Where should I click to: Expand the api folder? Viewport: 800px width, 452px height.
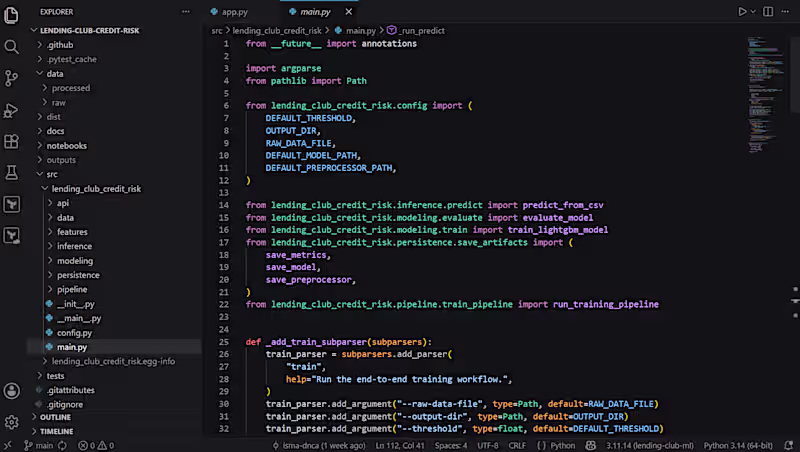point(63,203)
